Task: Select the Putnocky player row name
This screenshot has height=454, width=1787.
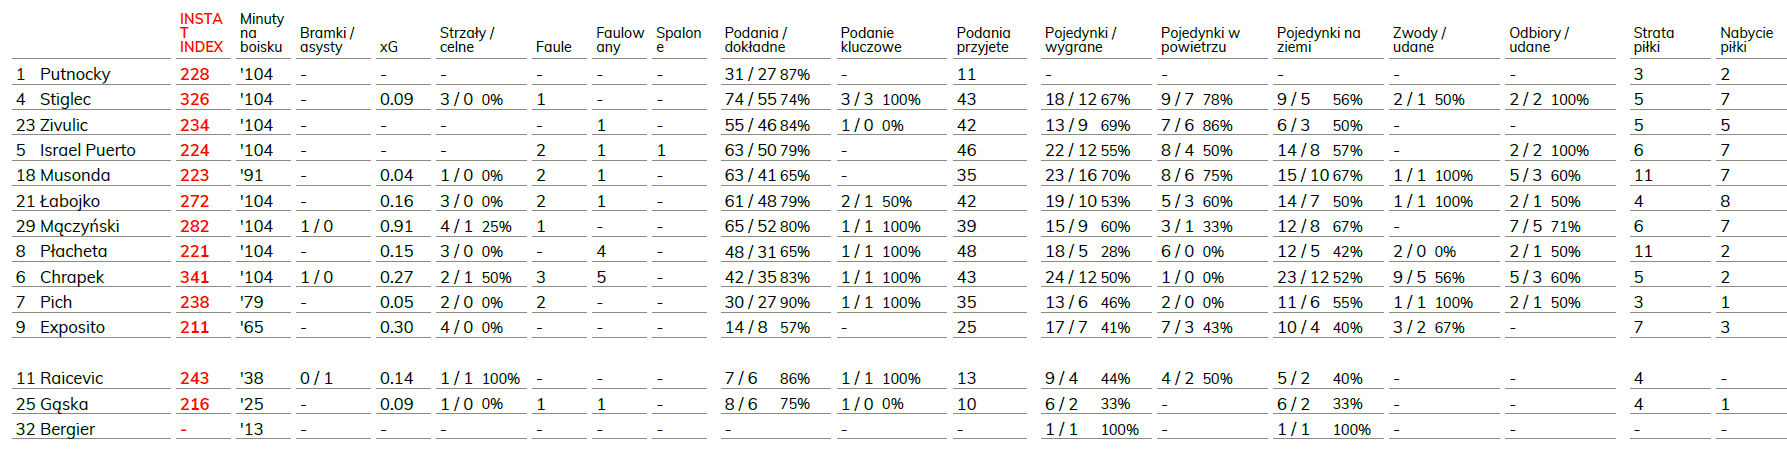Action: (x=75, y=74)
